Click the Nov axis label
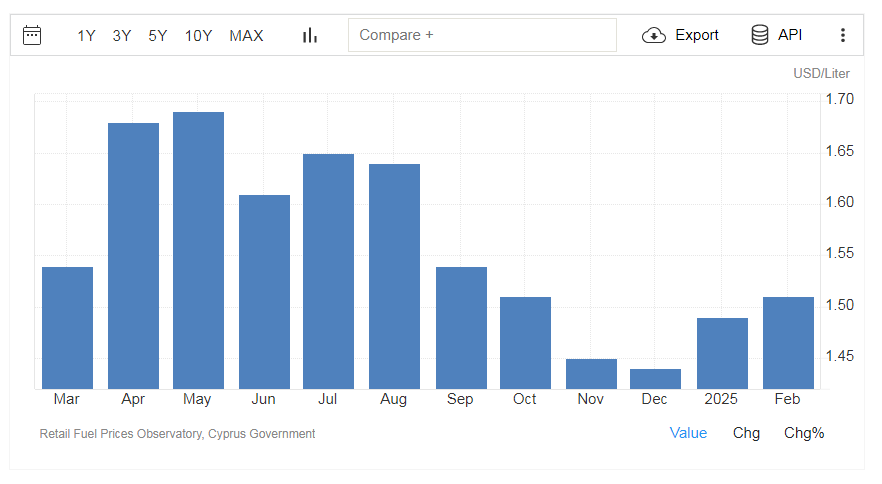Image resolution: width=882 pixels, height=484 pixels. coord(590,399)
